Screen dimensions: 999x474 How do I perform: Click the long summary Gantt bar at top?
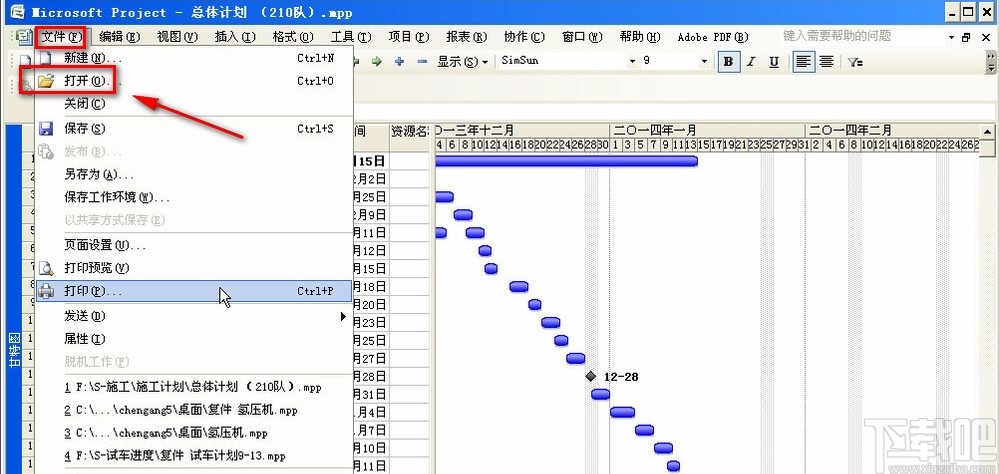click(x=566, y=161)
